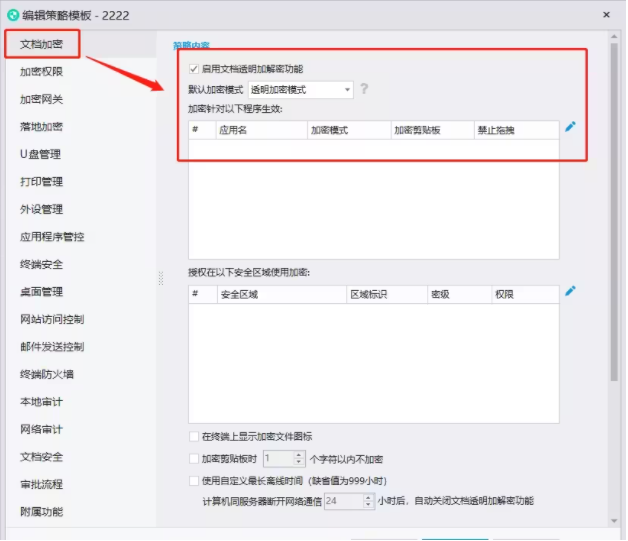Click the 密级 column header
Image resolution: width=628 pixels, height=541 pixels.
click(x=460, y=295)
